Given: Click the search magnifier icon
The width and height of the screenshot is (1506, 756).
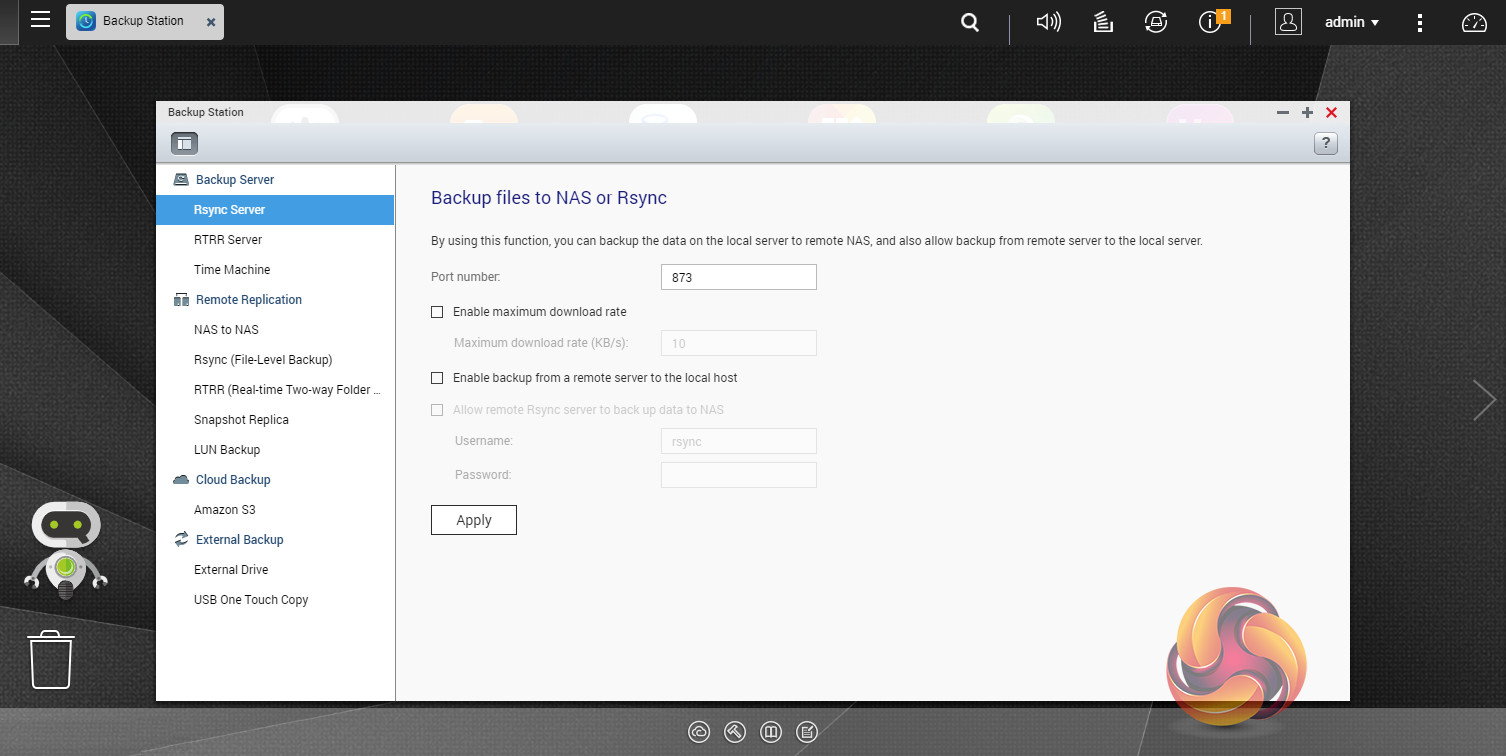Looking at the screenshot, I should point(969,22).
